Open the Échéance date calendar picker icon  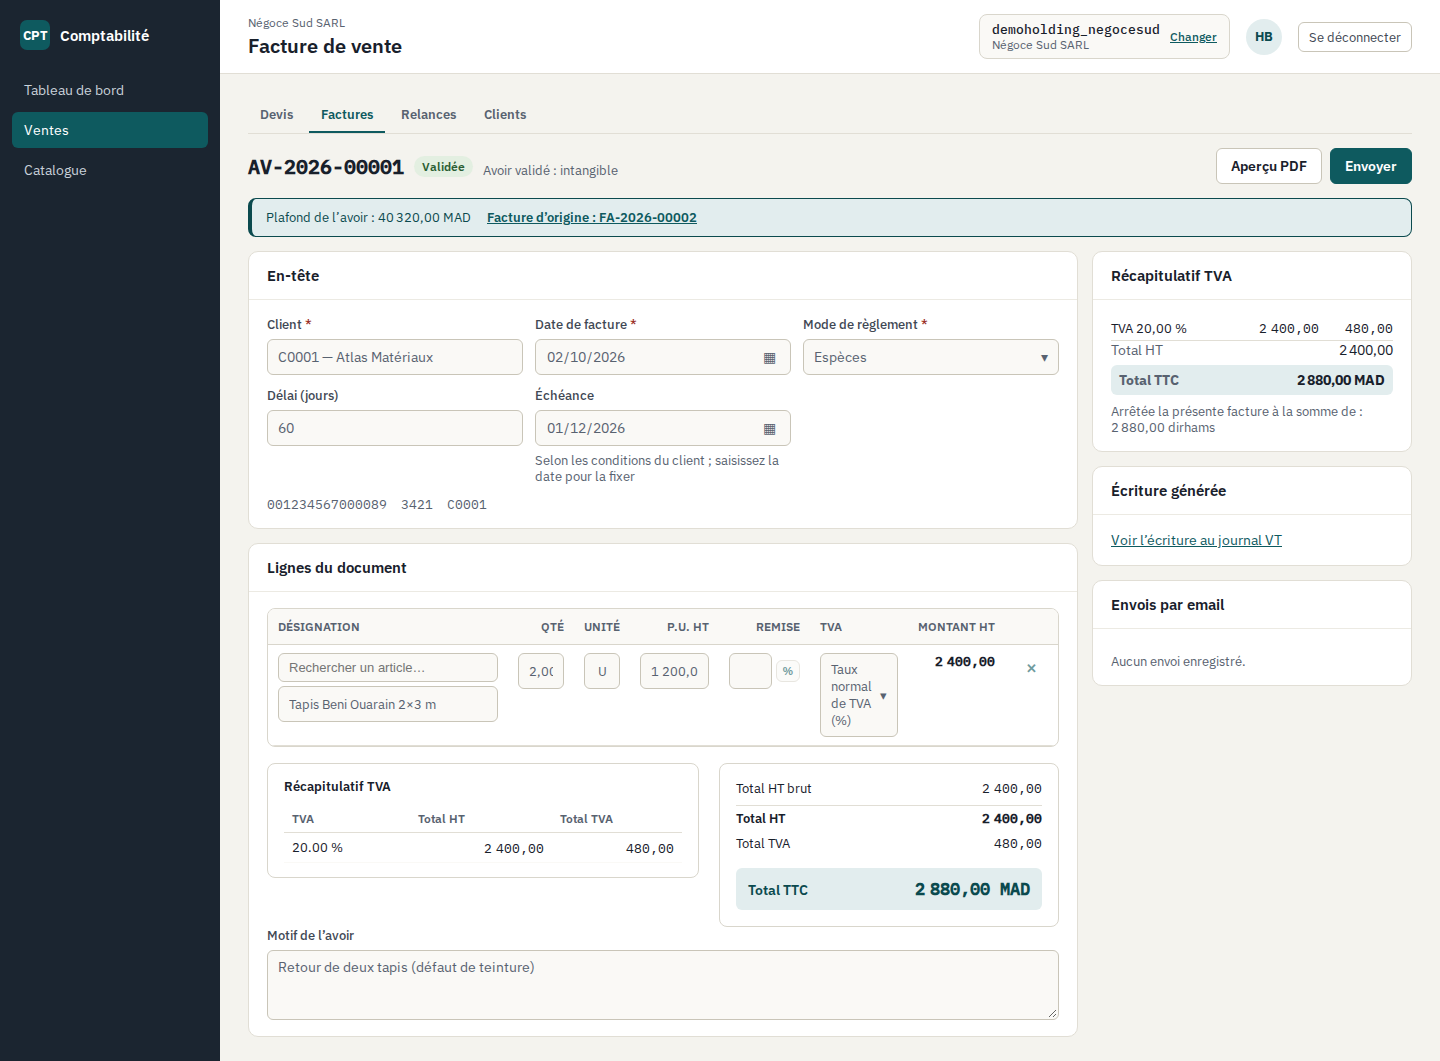tap(769, 429)
